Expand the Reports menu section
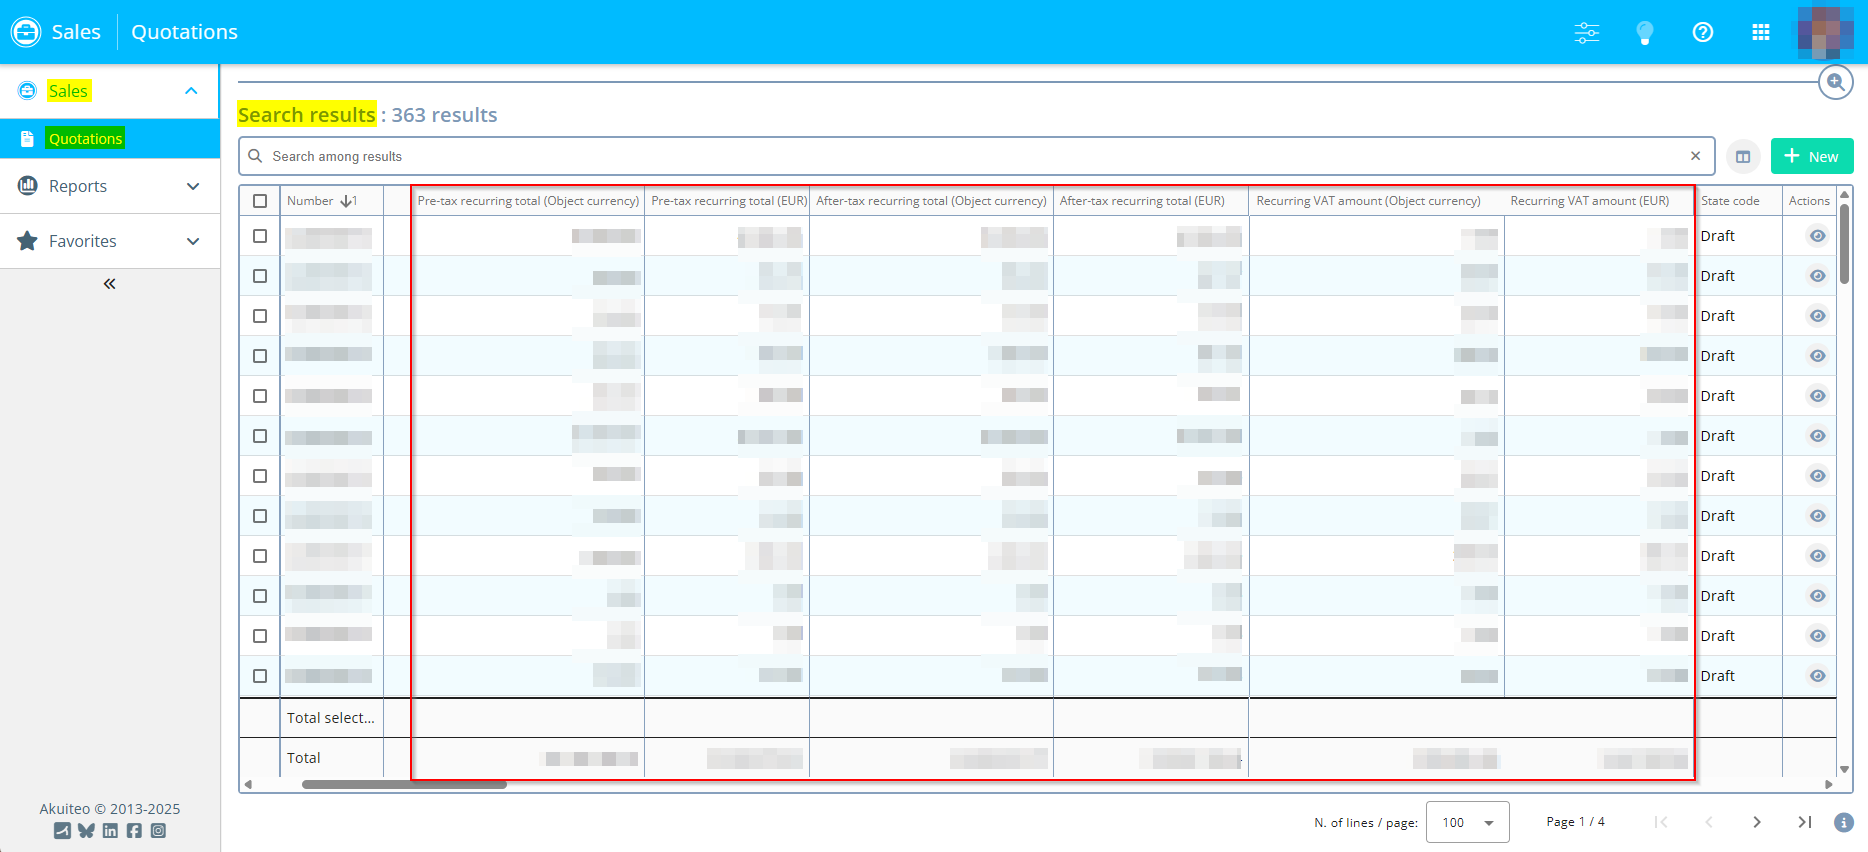The width and height of the screenshot is (1868, 852). [x=110, y=186]
